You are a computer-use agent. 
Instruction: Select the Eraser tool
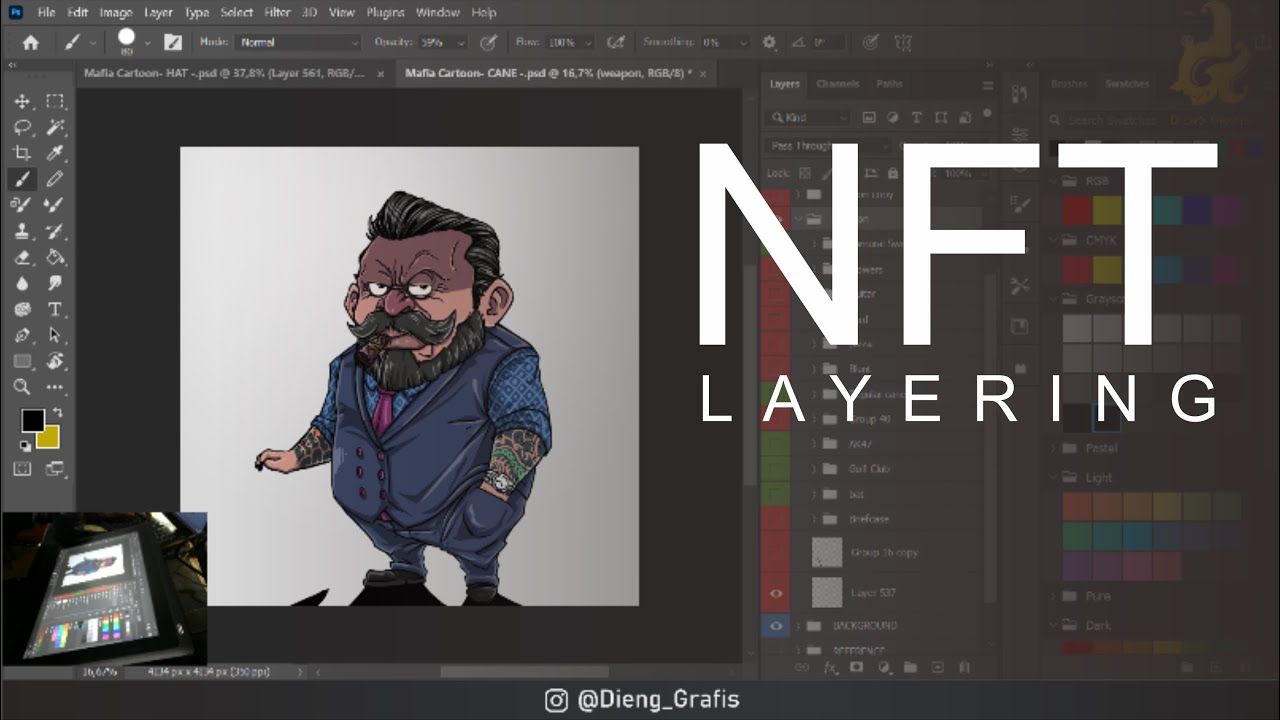(22, 257)
